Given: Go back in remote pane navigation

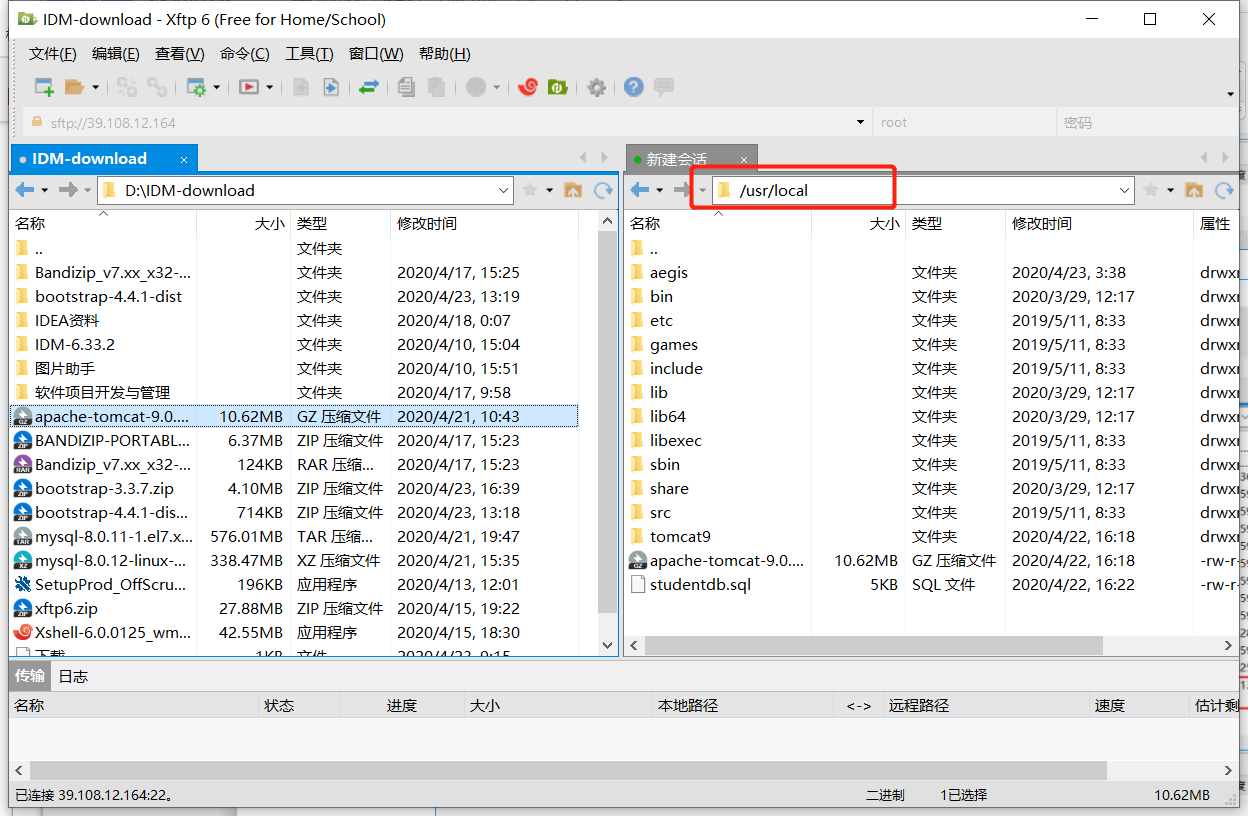Looking at the screenshot, I should (x=639, y=190).
